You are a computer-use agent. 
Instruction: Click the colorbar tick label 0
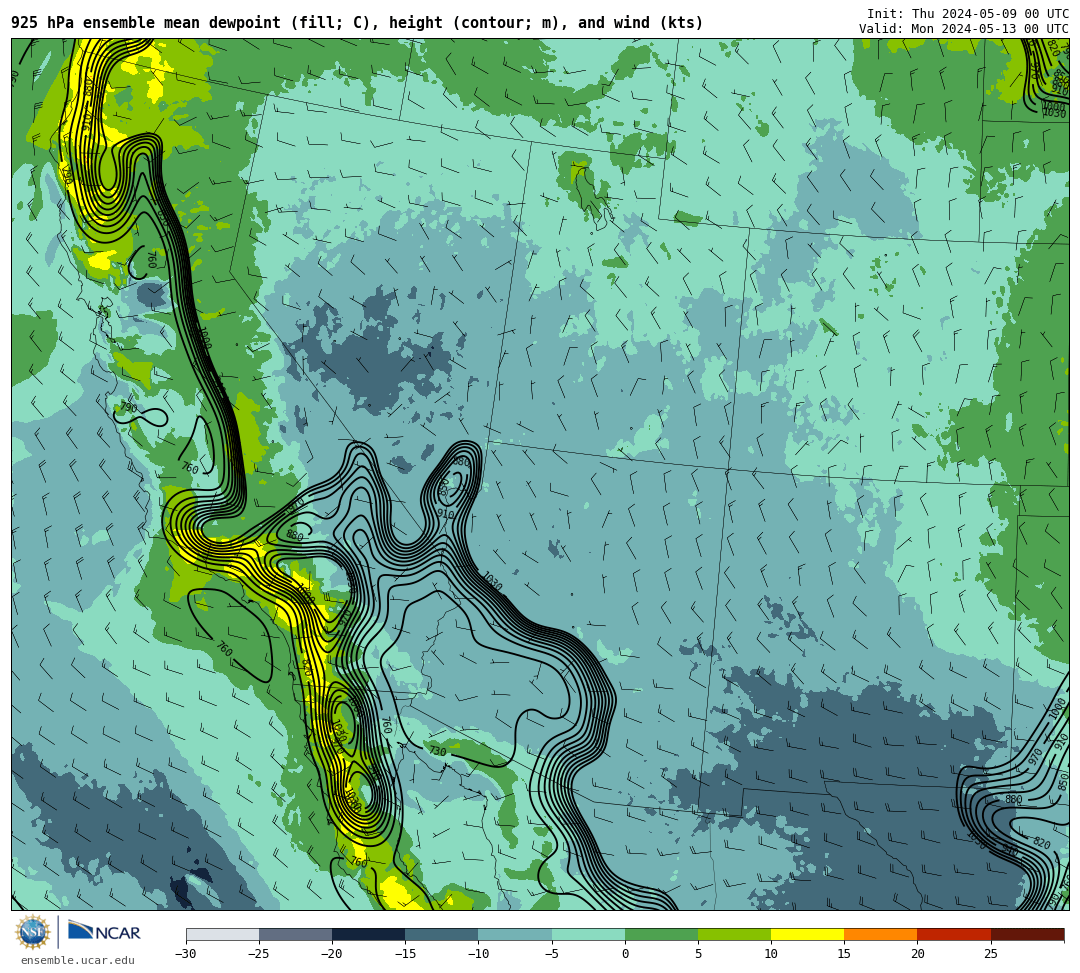(625, 954)
